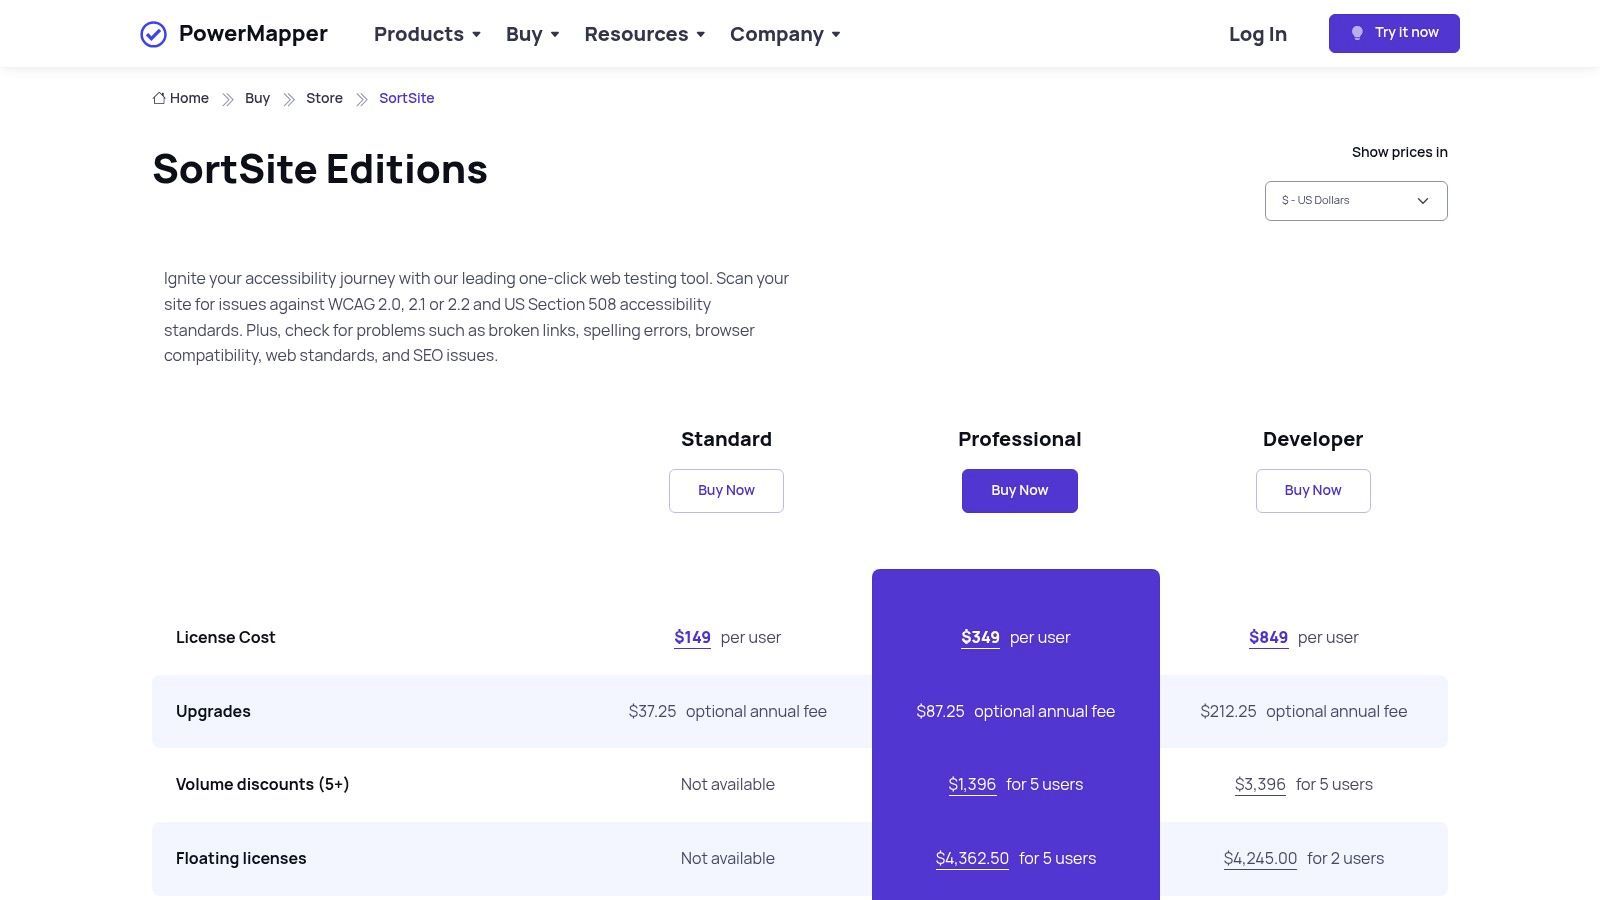Open the Company menu

[x=777, y=34]
